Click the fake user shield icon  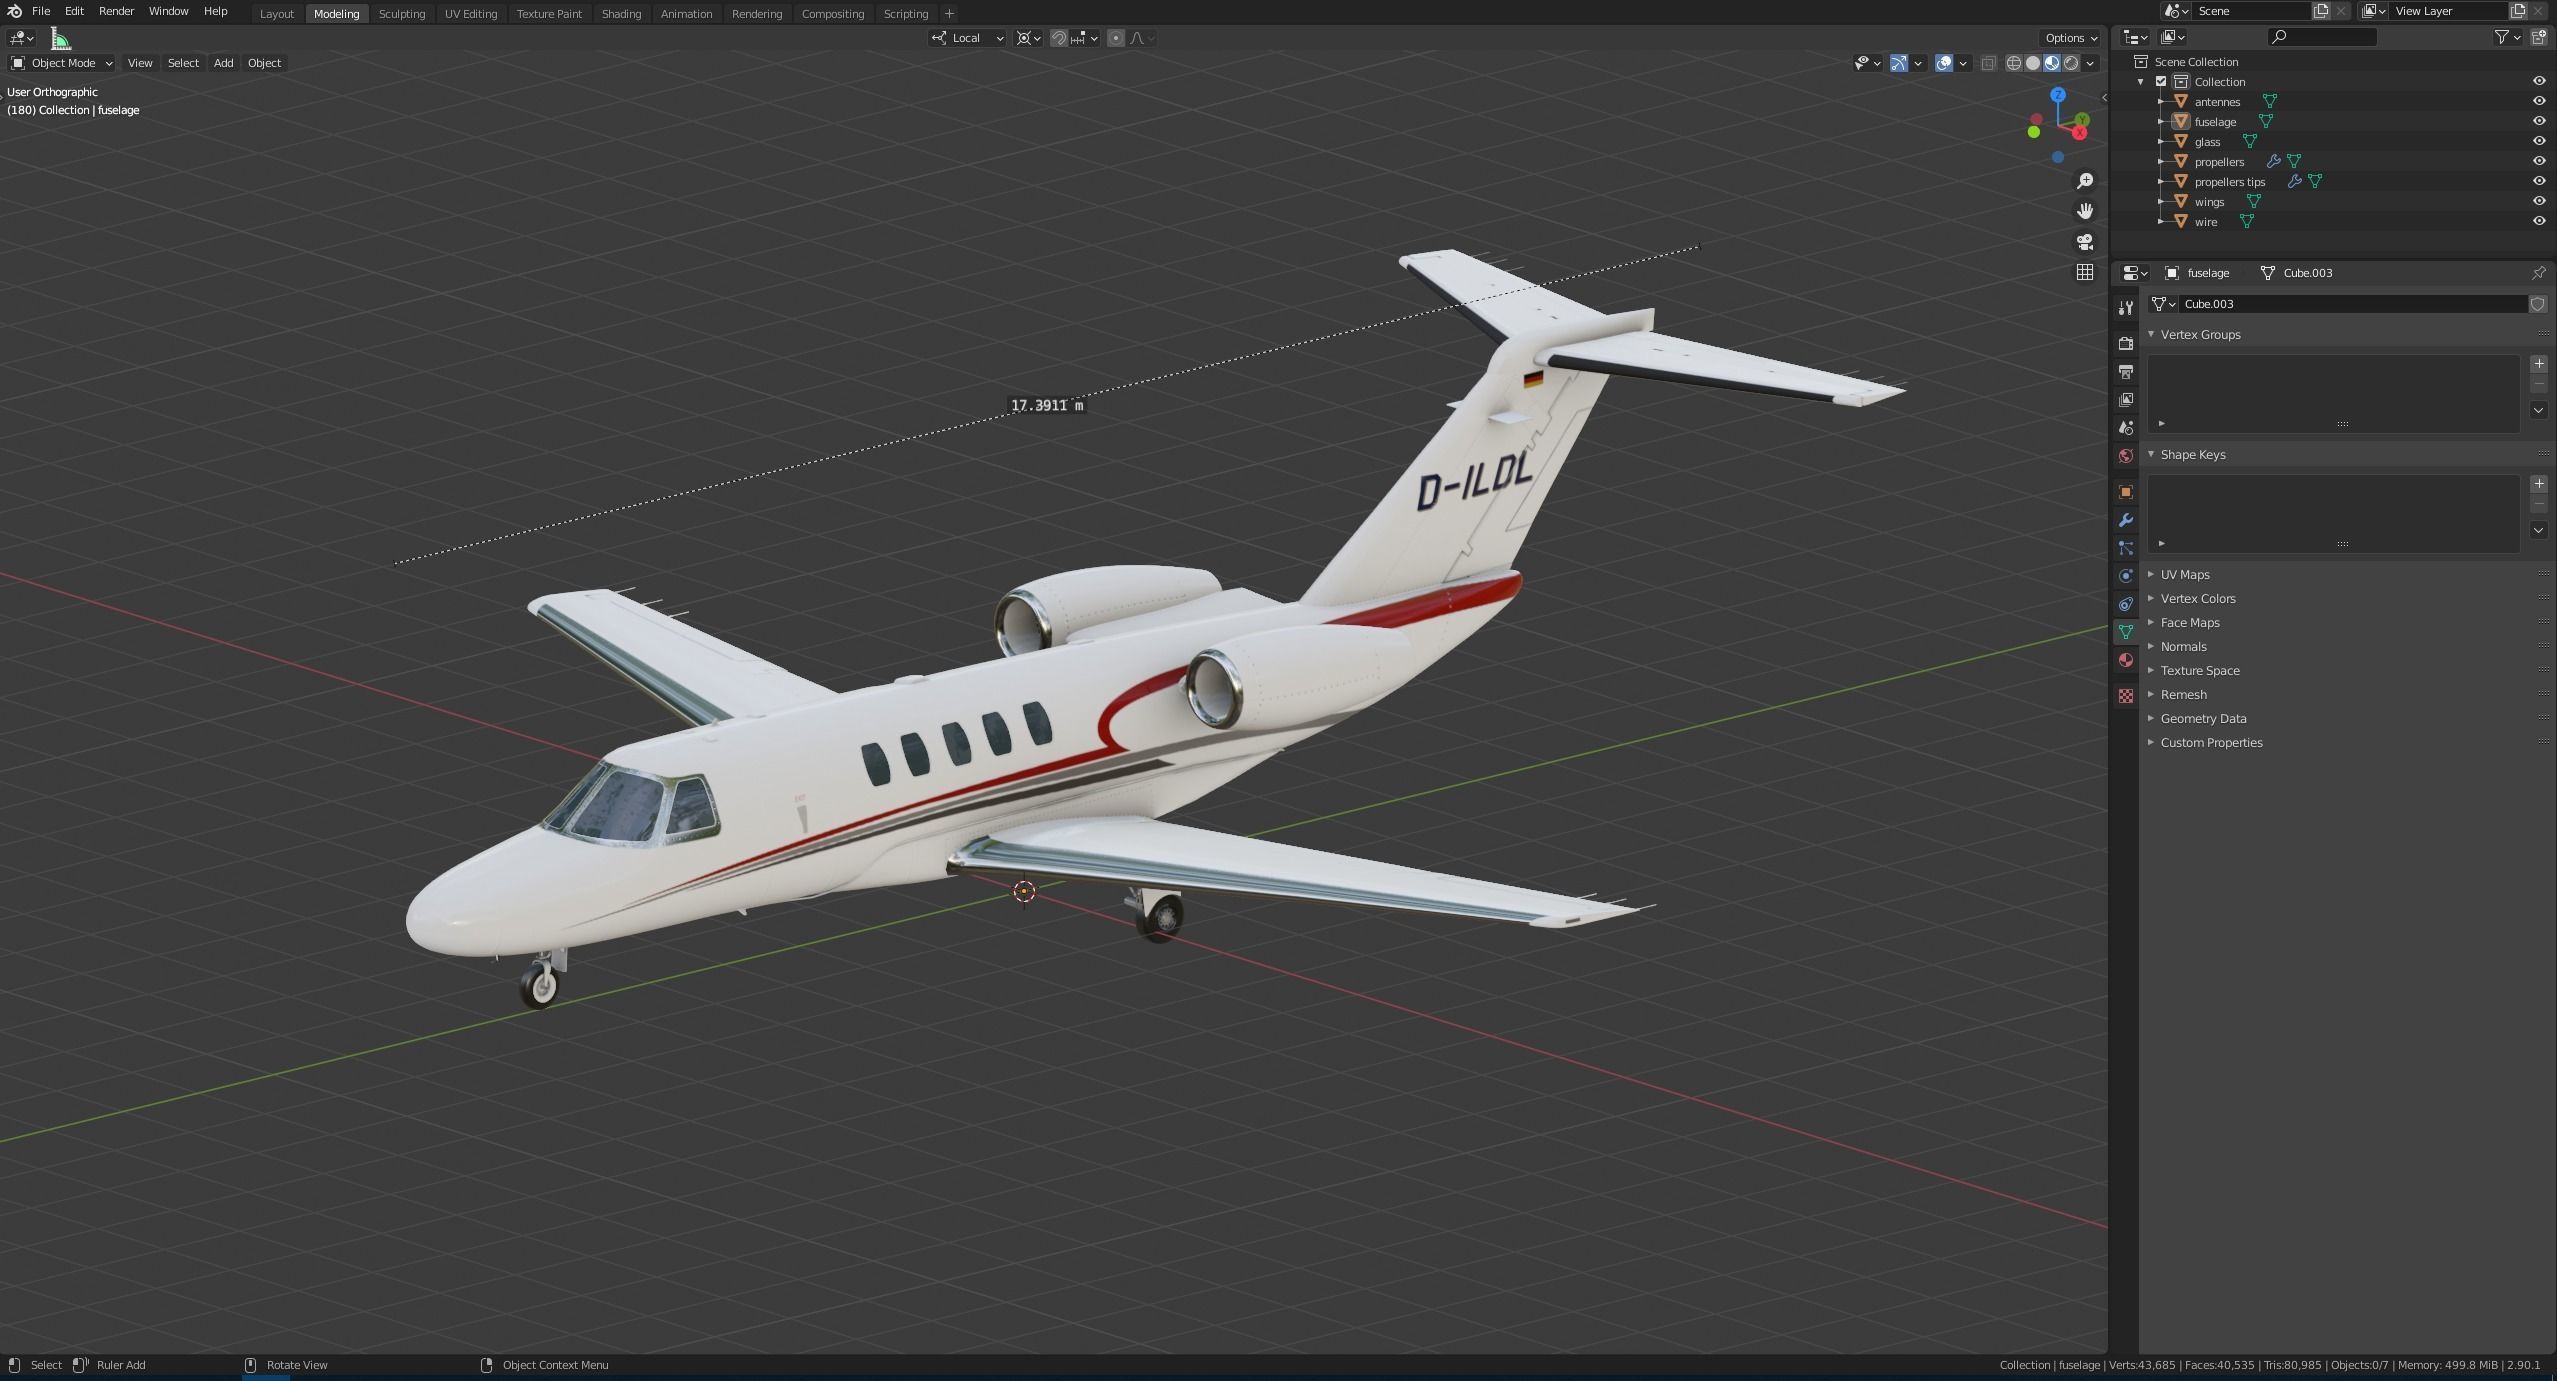click(2538, 304)
